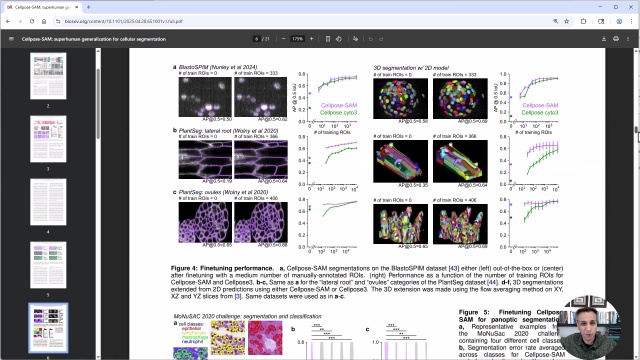
Task: Zoom out of the PDF
Action: pyautogui.click(x=284, y=39)
